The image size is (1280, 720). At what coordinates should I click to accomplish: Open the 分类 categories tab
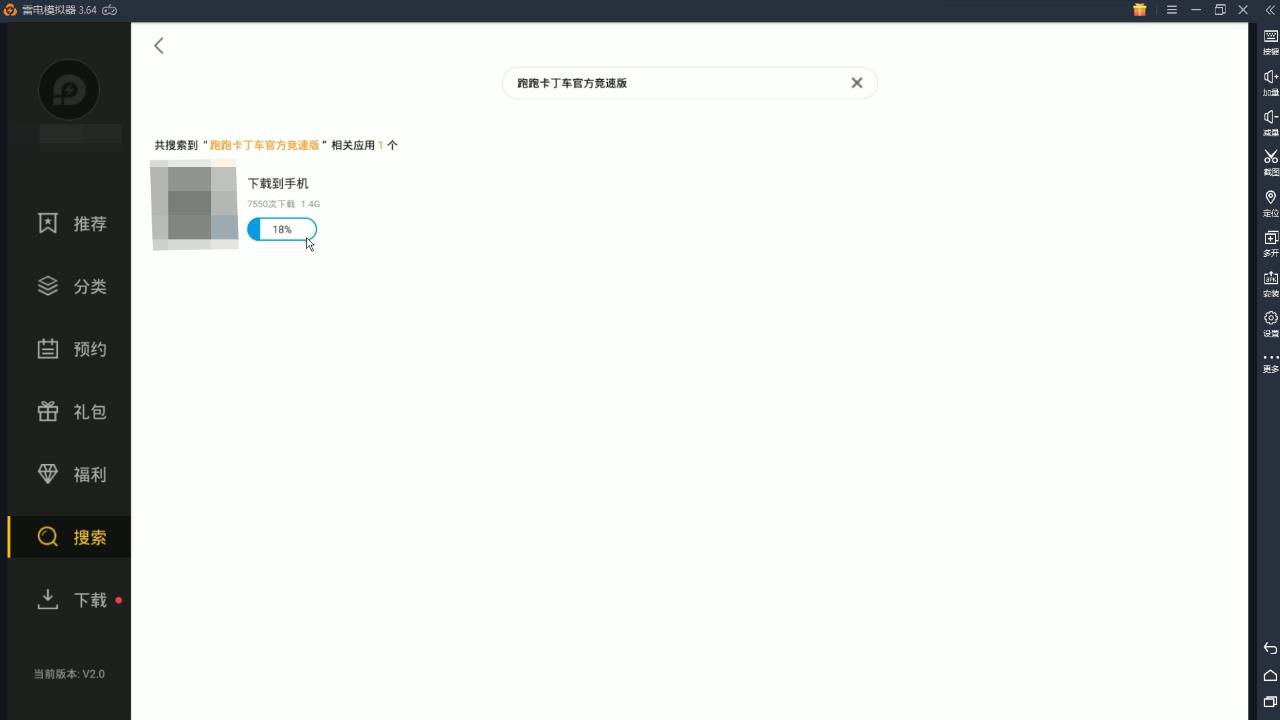click(x=70, y=286)
